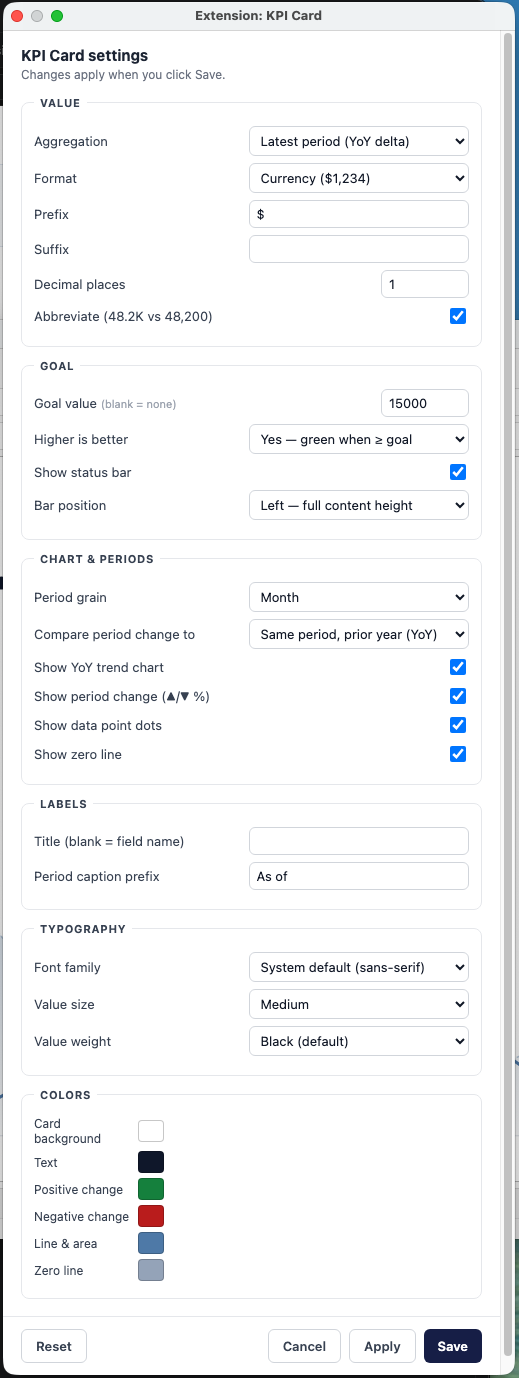This screenshot has height=1378, width=519.
Task: Click the Save button
Action: (453, 1346)
